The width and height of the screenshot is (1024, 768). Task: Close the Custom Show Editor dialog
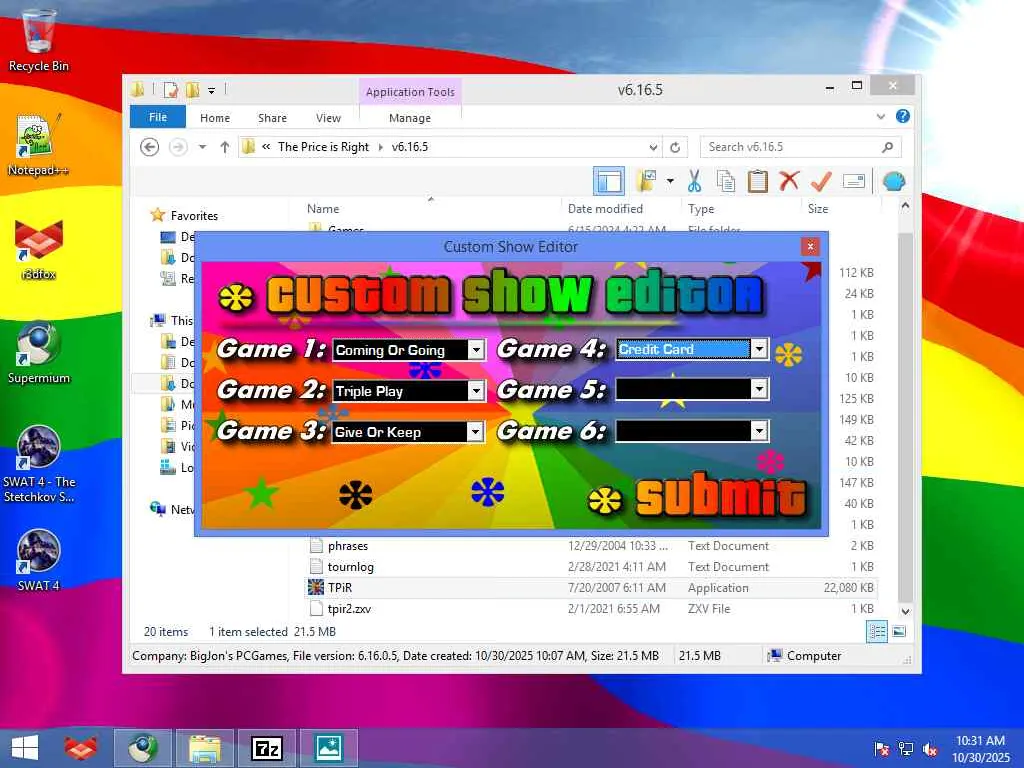810,246
